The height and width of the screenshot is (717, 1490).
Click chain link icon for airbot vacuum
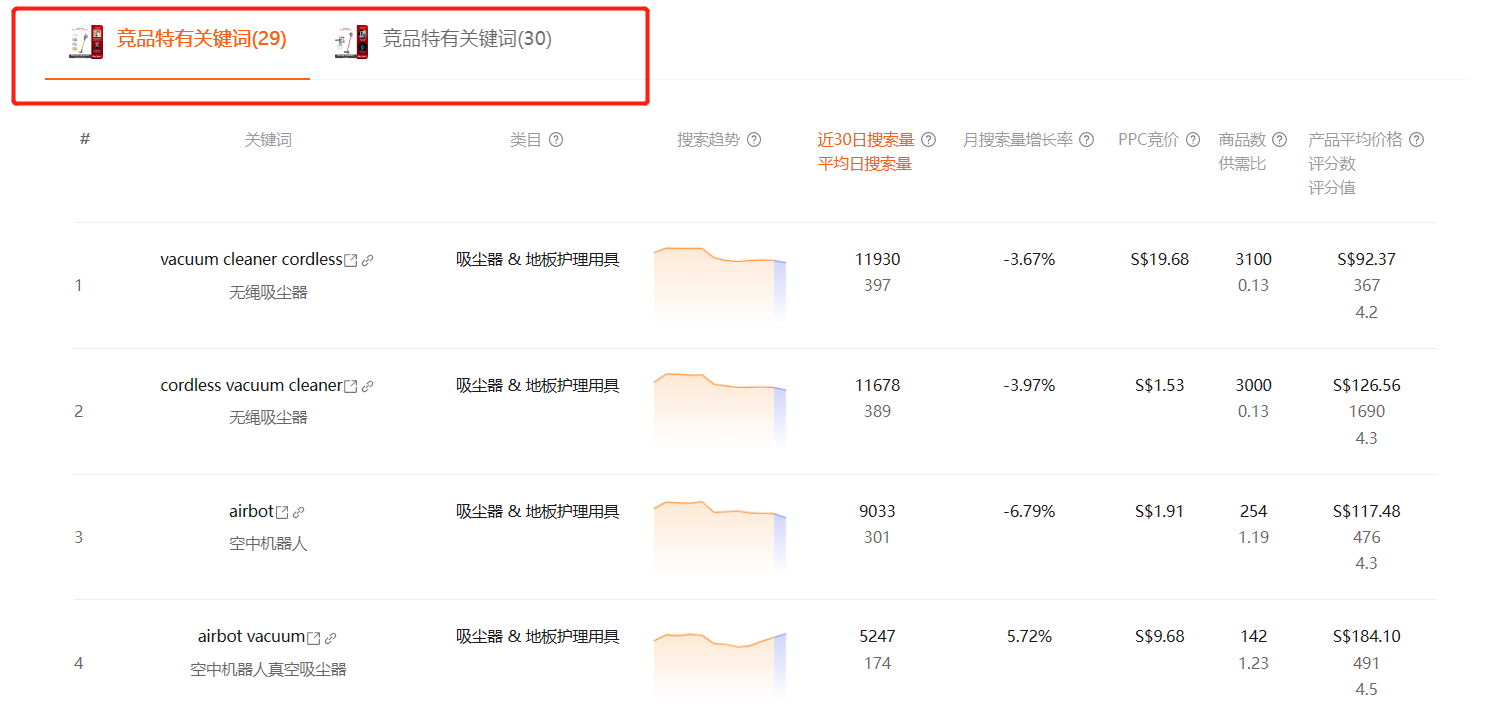(x=330, y=638)
